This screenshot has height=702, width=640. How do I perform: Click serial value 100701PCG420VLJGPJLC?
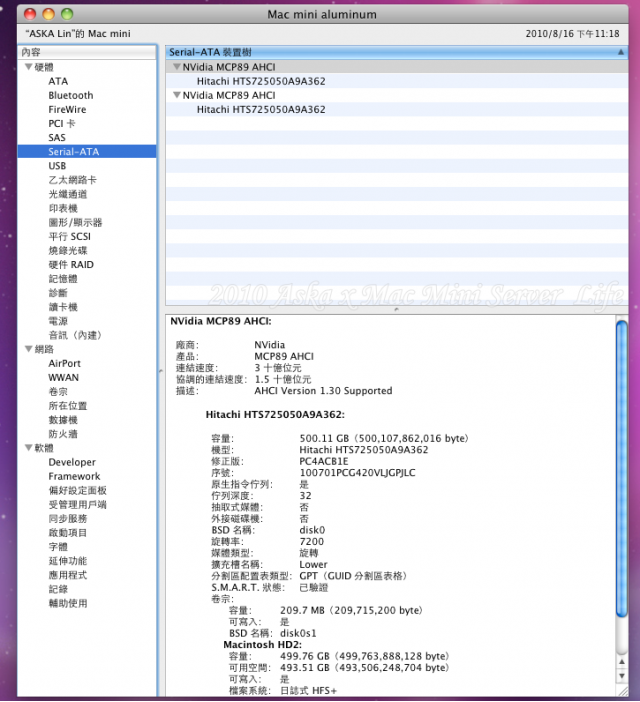click(x=357, y=473)
